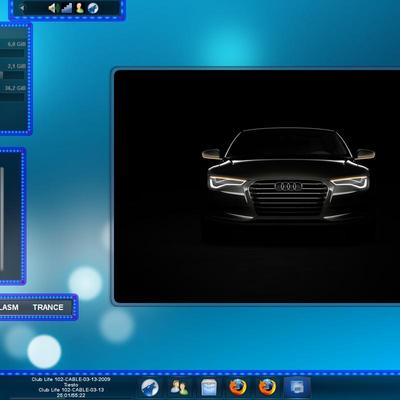The height and width of the screenshot is (400, 400).
Task: Click the usage bar under 2,1 GiB
Action: point(12,75)
